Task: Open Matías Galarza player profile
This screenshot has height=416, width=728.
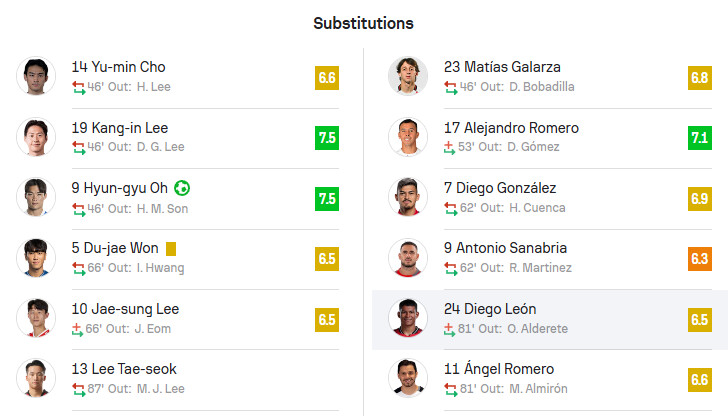Action: tap(502, 67)
